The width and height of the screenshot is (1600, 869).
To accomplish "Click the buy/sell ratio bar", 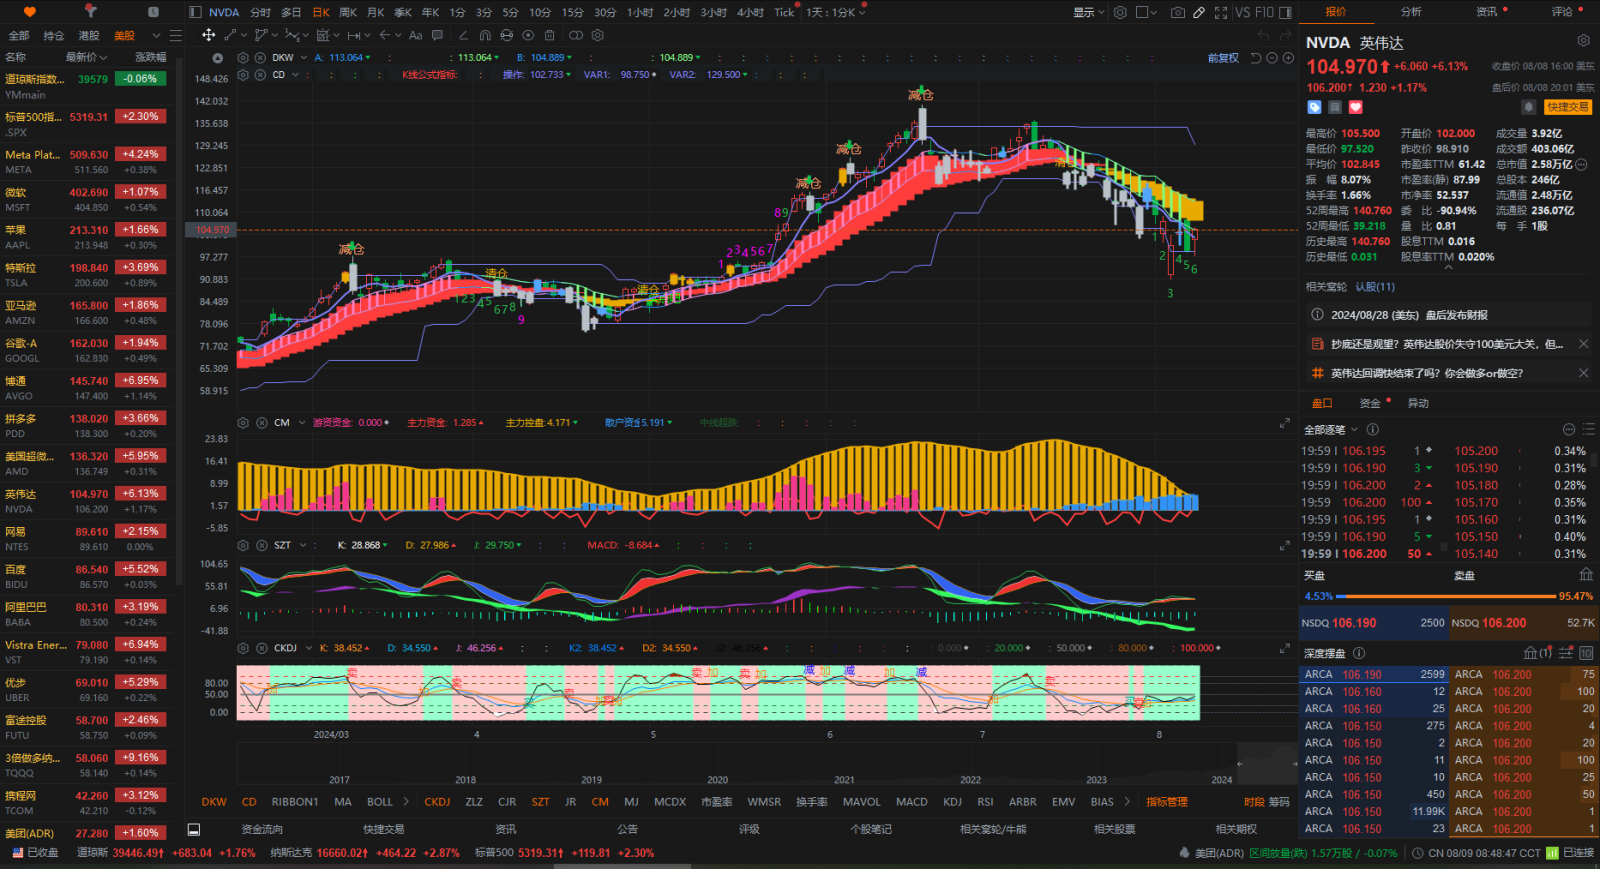I will [1448, 596].
